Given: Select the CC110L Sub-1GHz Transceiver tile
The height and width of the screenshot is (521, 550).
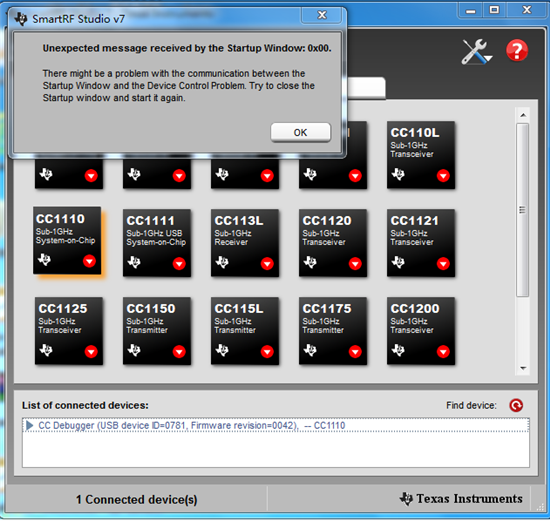Looking at the screenshot, I should click(421, 155).
